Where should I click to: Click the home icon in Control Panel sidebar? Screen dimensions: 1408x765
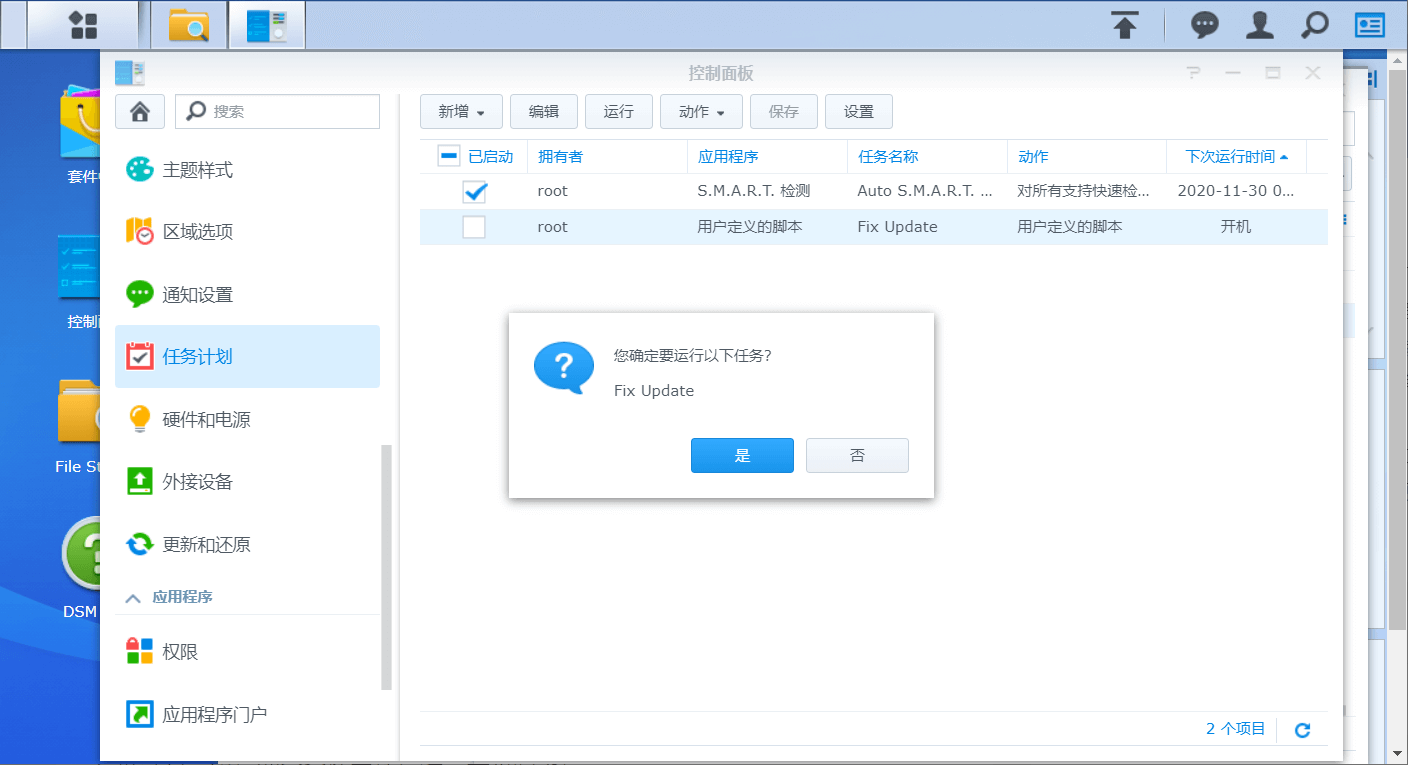tap(139, 111)
